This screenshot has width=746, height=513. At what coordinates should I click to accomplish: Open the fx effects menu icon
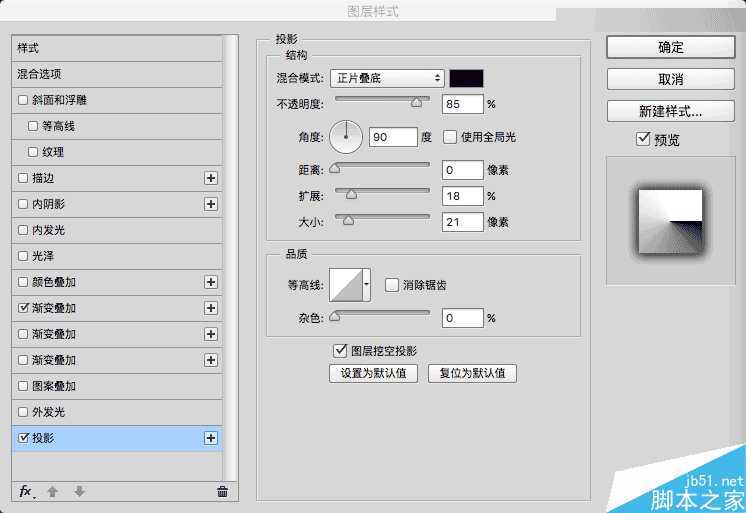(26, 491)
